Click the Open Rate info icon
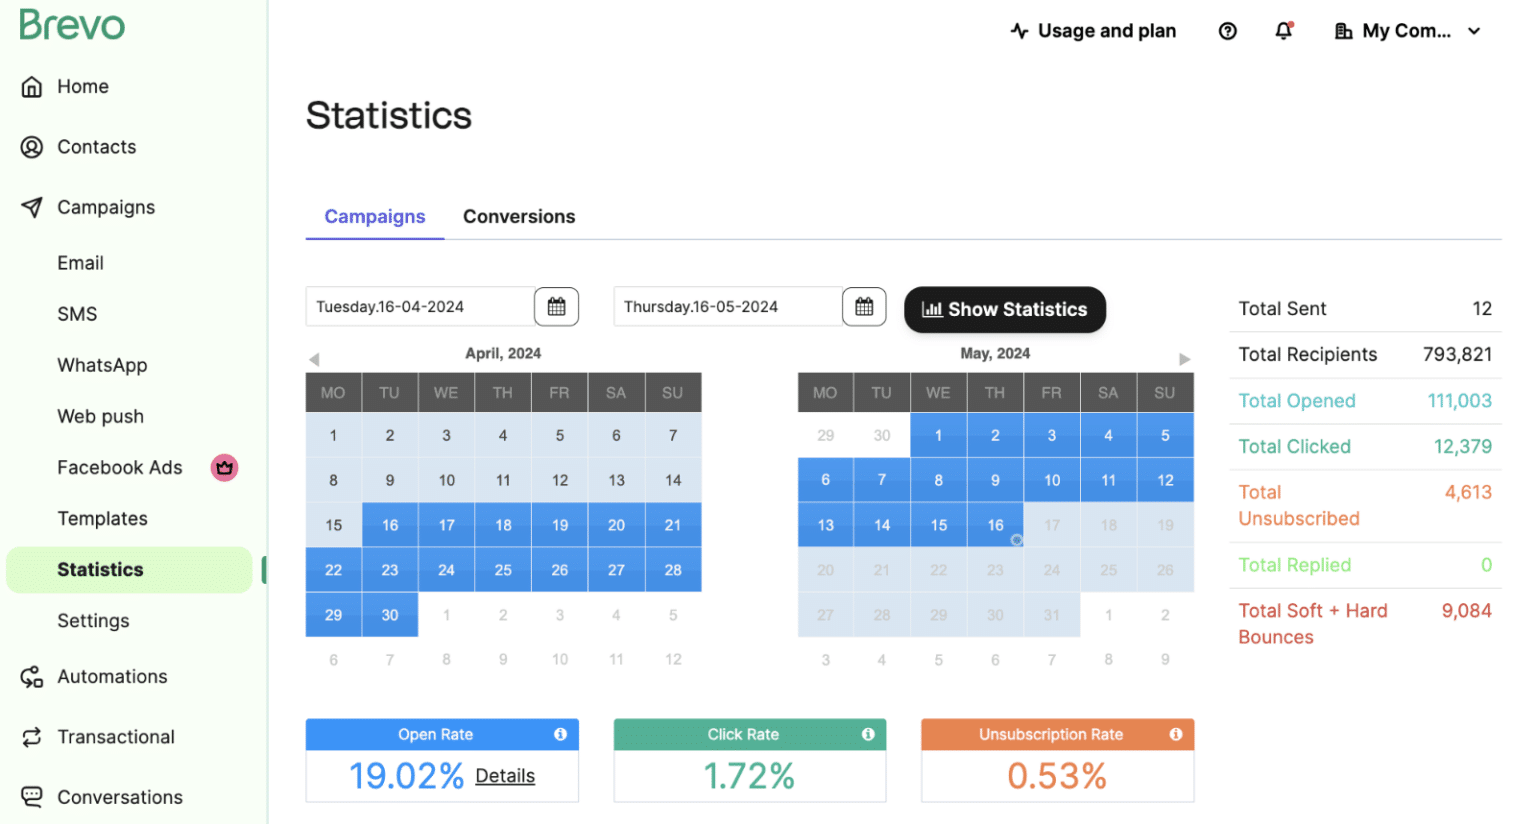Image resolution: width=1536 pixels, height=824 pixels. pyautogui.click(x=560, y=734)
